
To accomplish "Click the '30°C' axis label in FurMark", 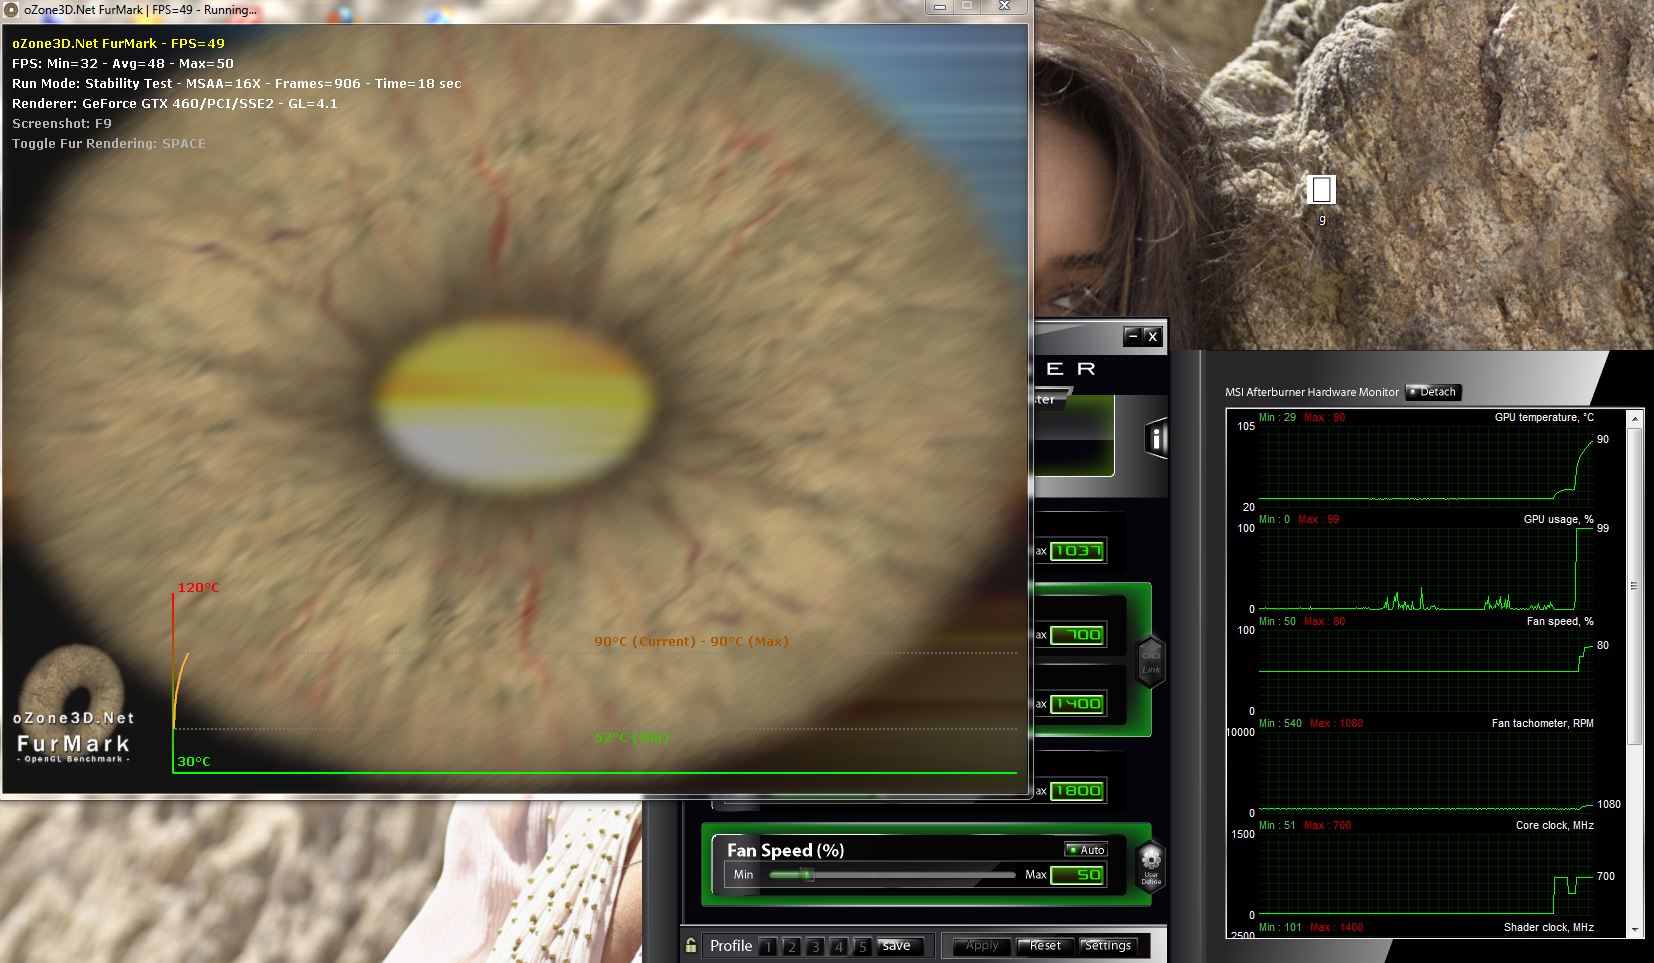I will point(194,761).
